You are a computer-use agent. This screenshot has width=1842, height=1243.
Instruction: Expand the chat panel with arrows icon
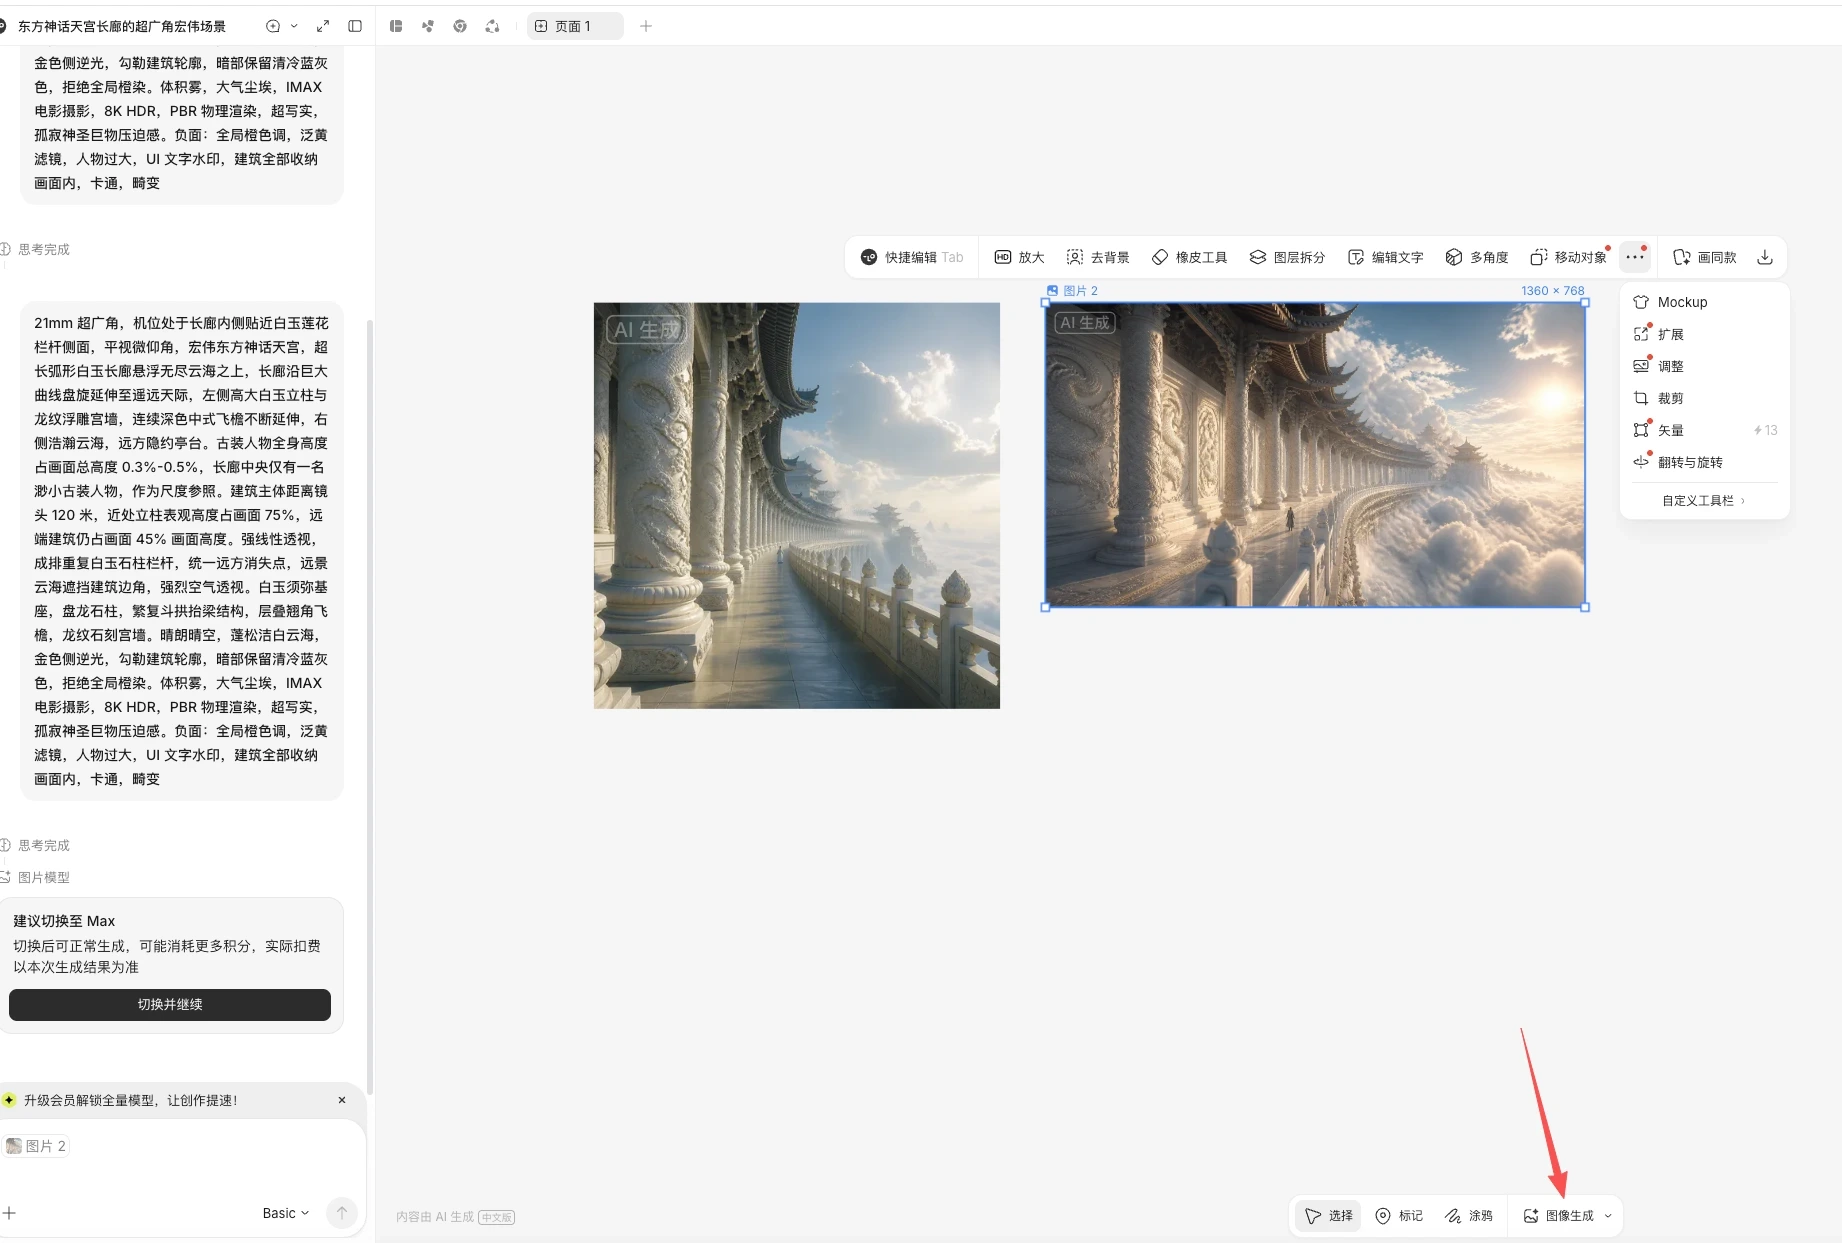click(x=323, y=26)
